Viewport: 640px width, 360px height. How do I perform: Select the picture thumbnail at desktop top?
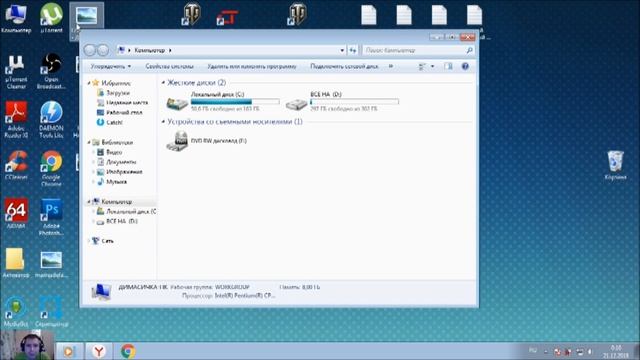click(86, 17)
